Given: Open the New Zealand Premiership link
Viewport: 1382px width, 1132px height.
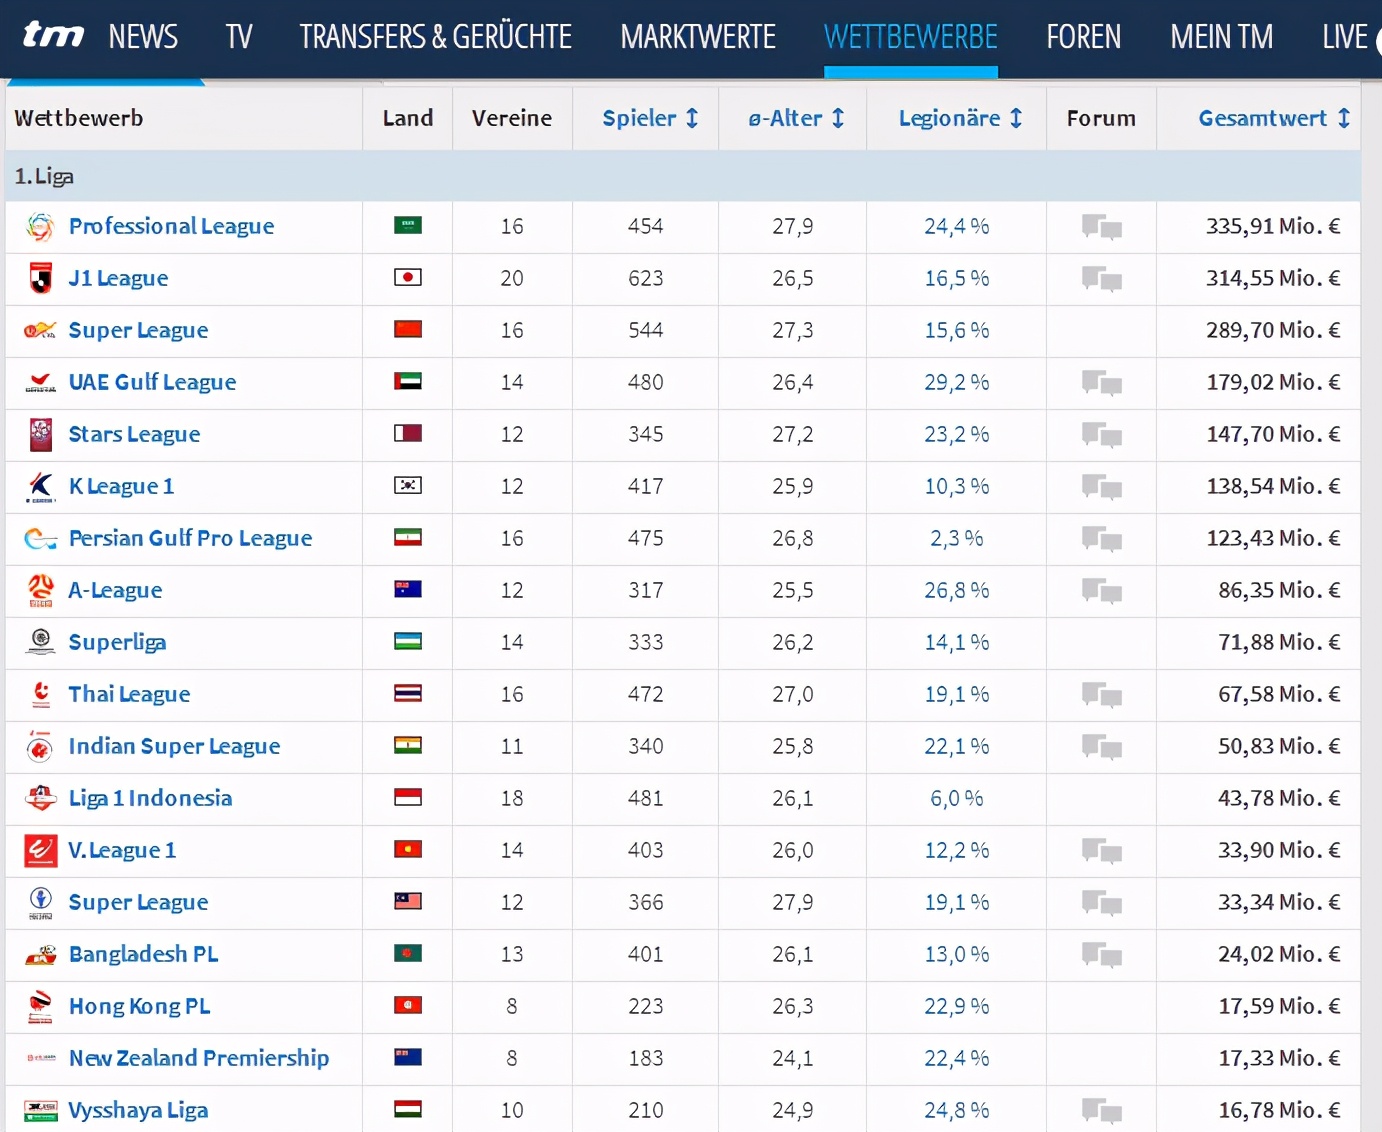Looking at the screenshot, I should click(x=199, y=1058).
